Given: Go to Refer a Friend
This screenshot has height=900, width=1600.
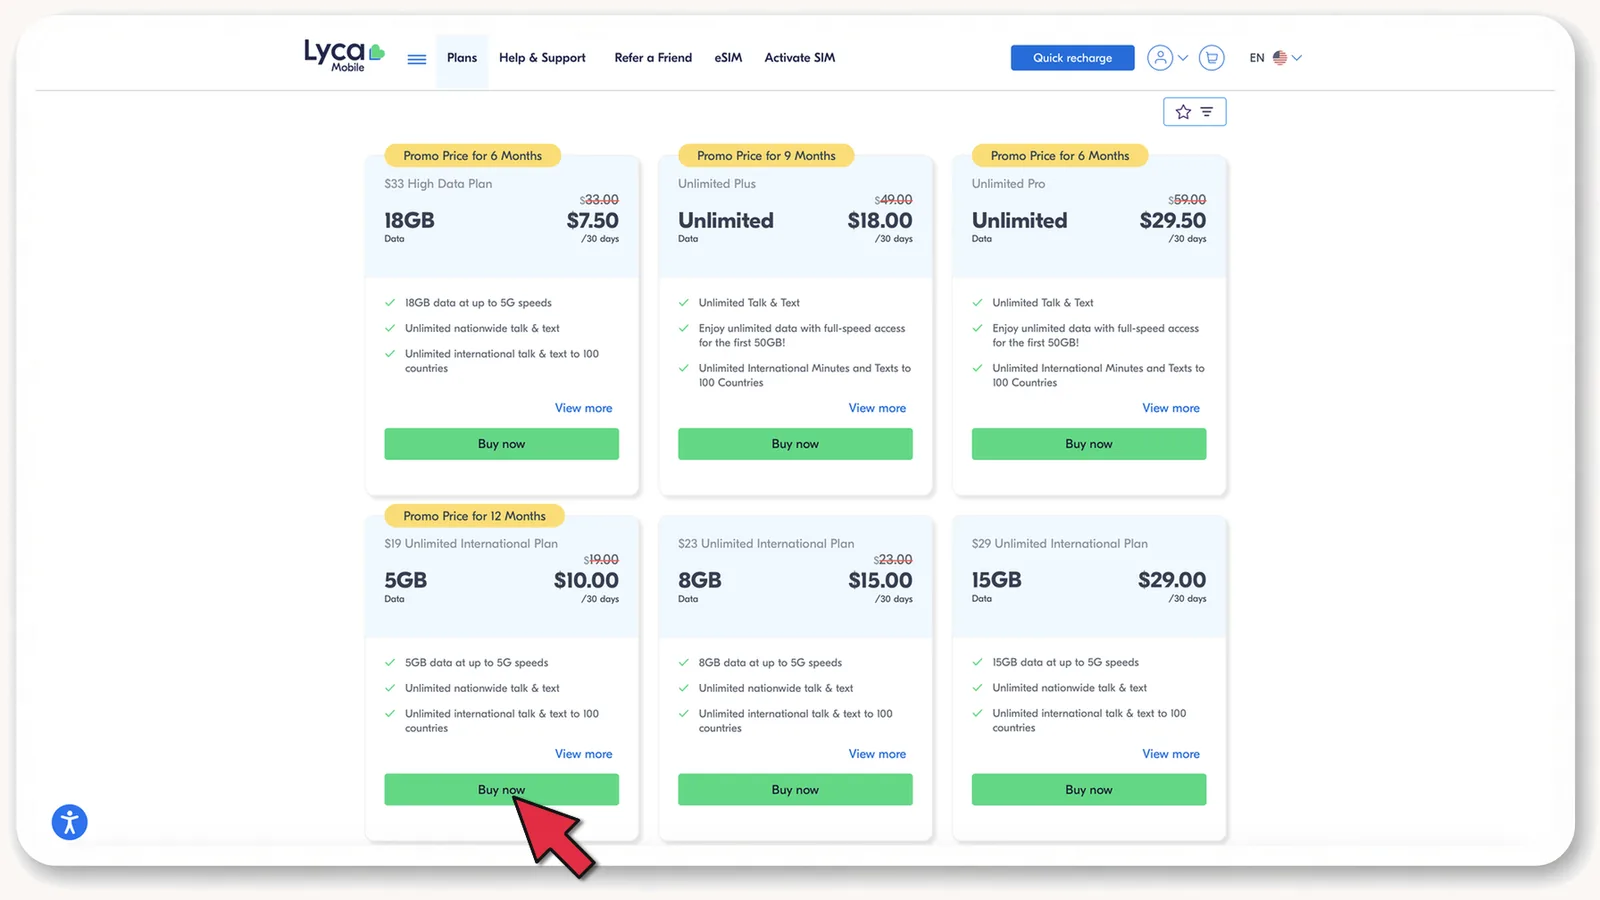Looking at the screenshot, I should pos(653,58).
